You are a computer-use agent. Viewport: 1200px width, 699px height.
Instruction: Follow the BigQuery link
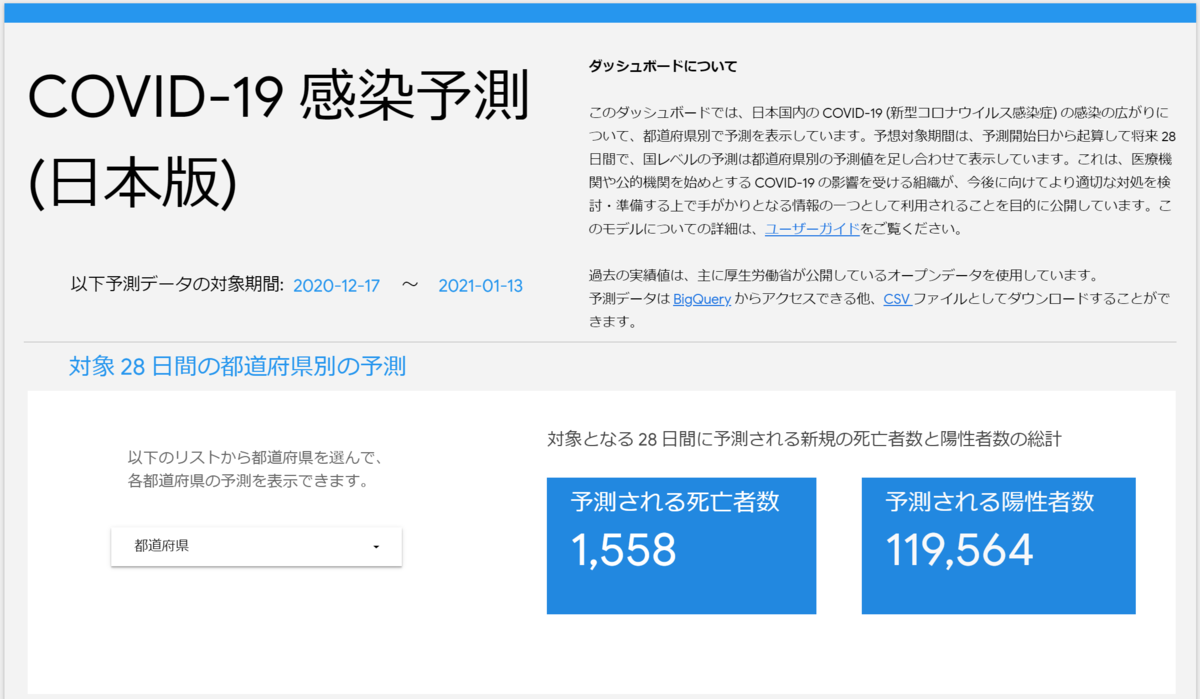pos(702,298)
